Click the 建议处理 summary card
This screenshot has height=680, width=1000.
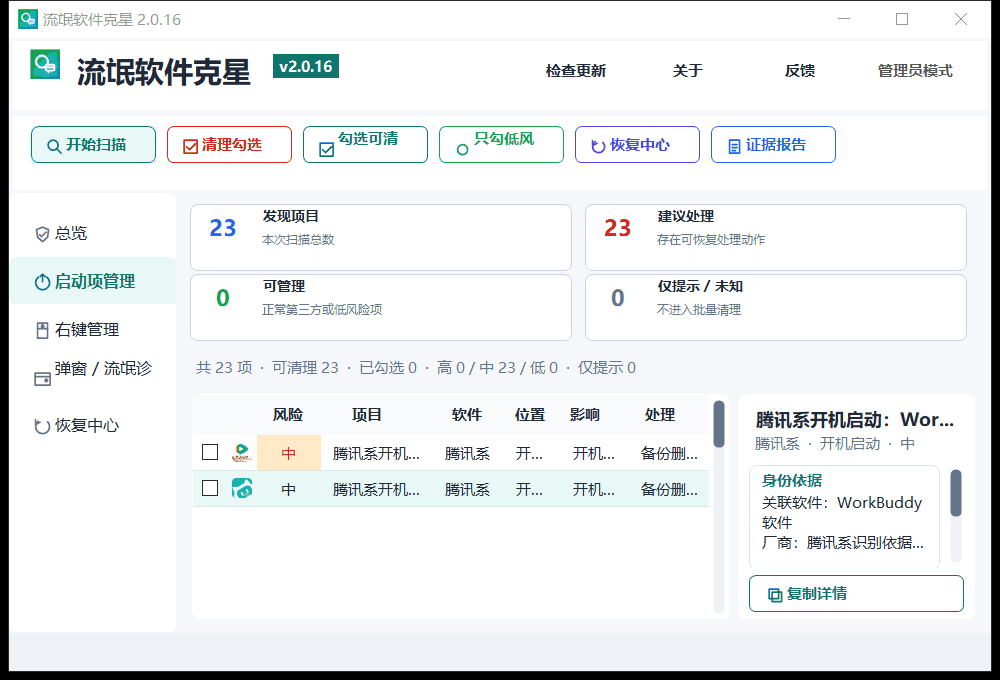tap(776, 237)
